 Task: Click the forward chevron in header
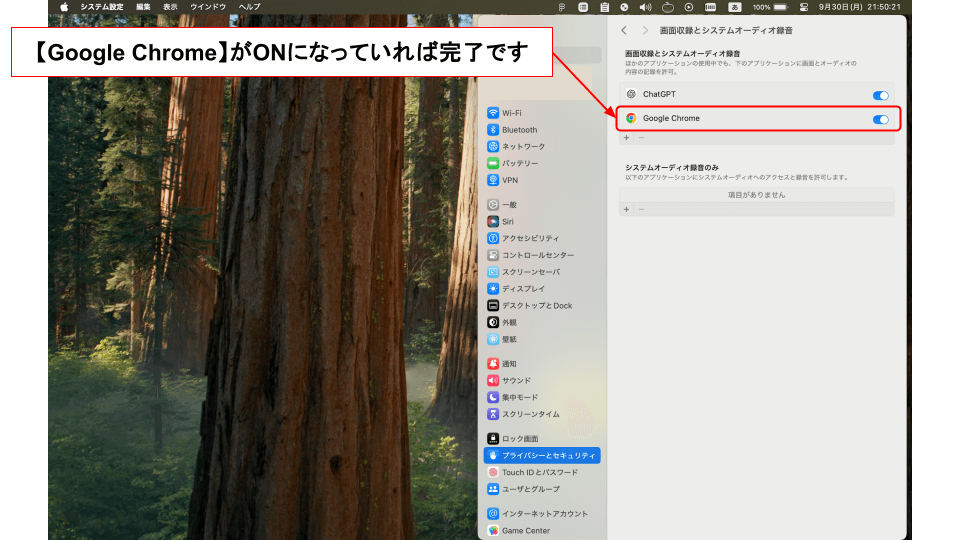coord(645,31)
